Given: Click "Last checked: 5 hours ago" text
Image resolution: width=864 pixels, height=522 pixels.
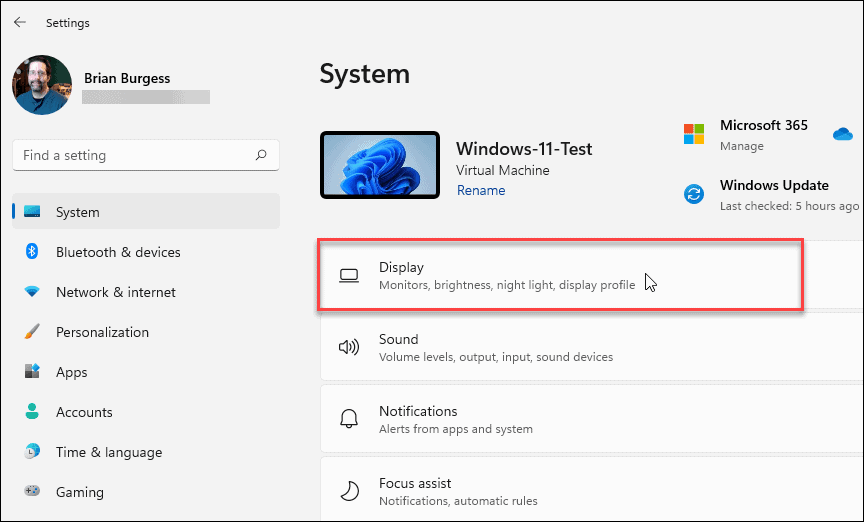Looking at the screenshot, I should click(789, 206).
